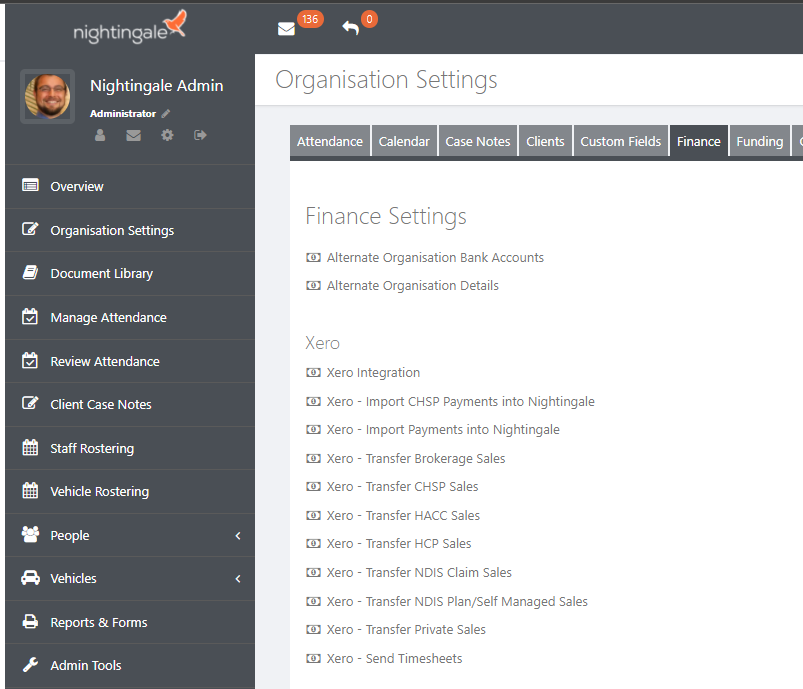Open Xero Integration link
This screenshot has width=803, height=689.
click(x=373, y=372)
